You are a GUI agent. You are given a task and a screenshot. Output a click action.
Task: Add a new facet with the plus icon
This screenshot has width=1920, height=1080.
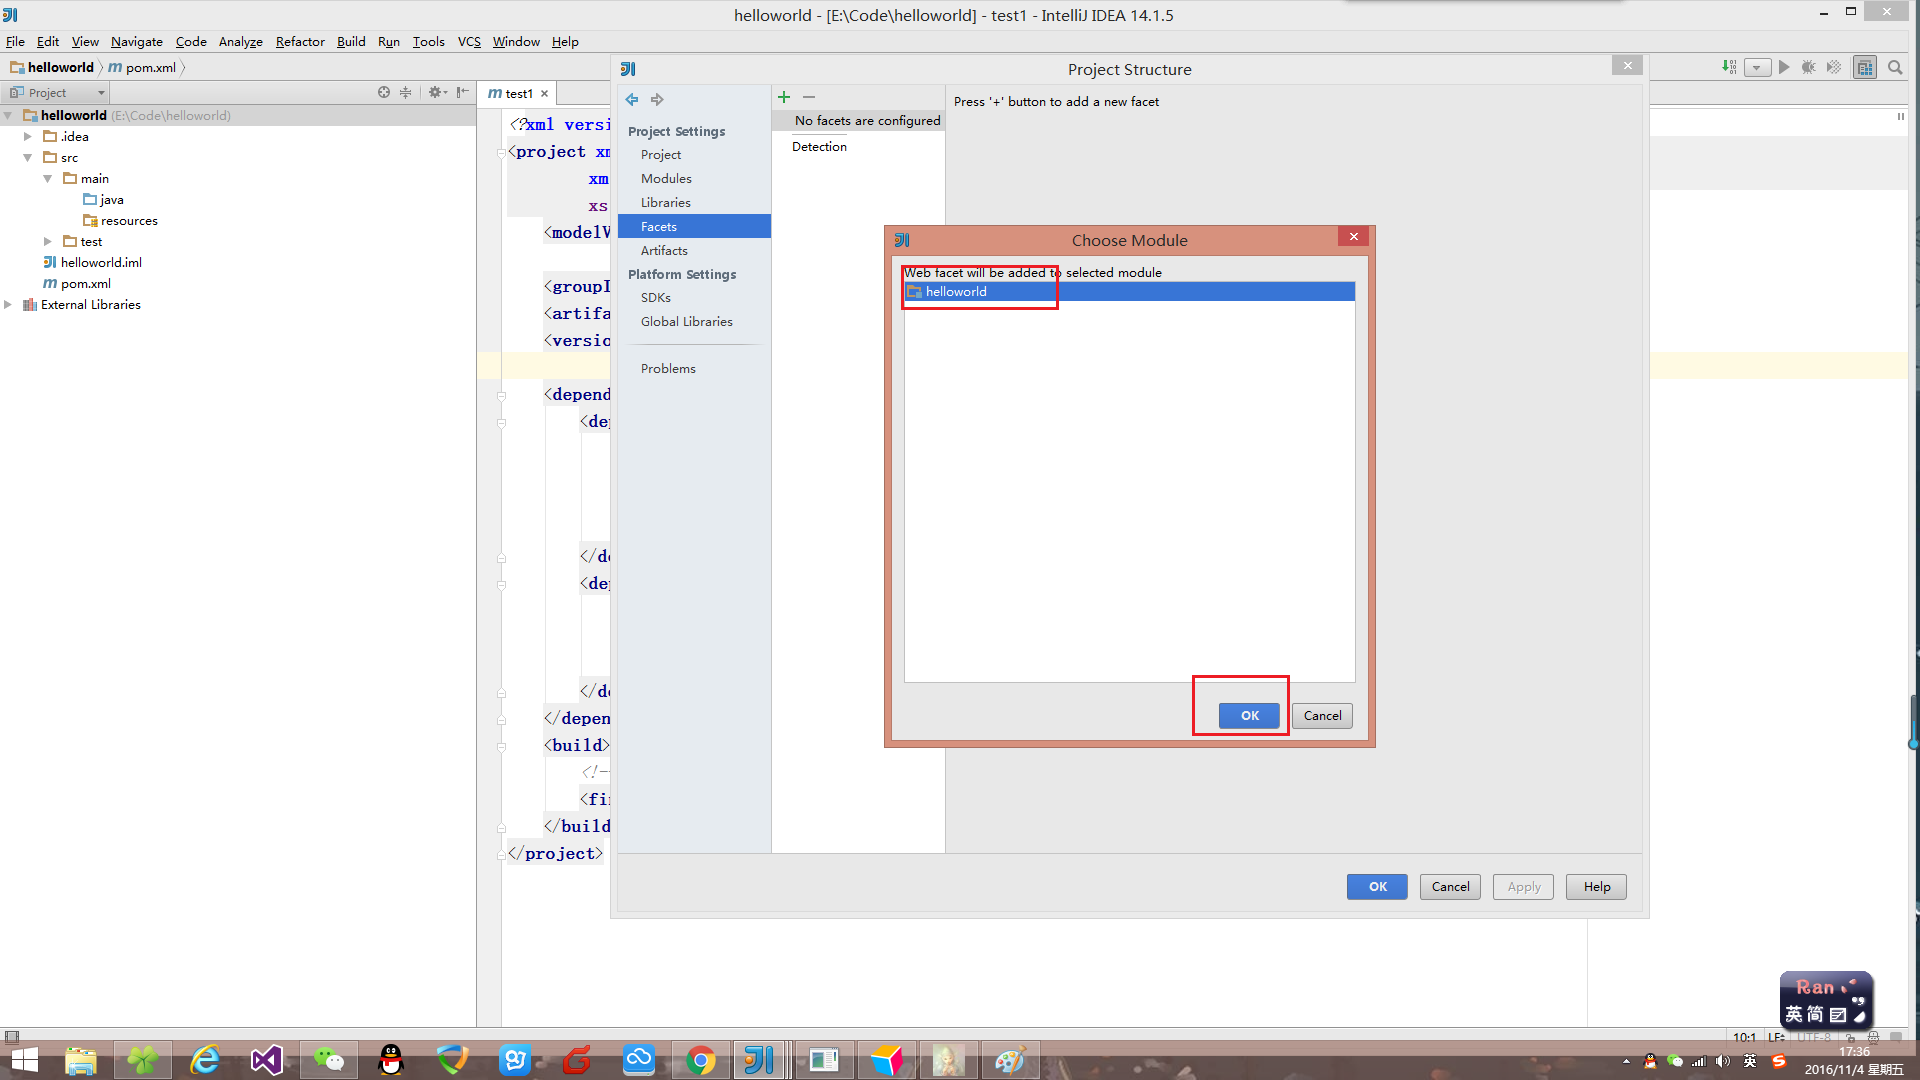point(784,97)
